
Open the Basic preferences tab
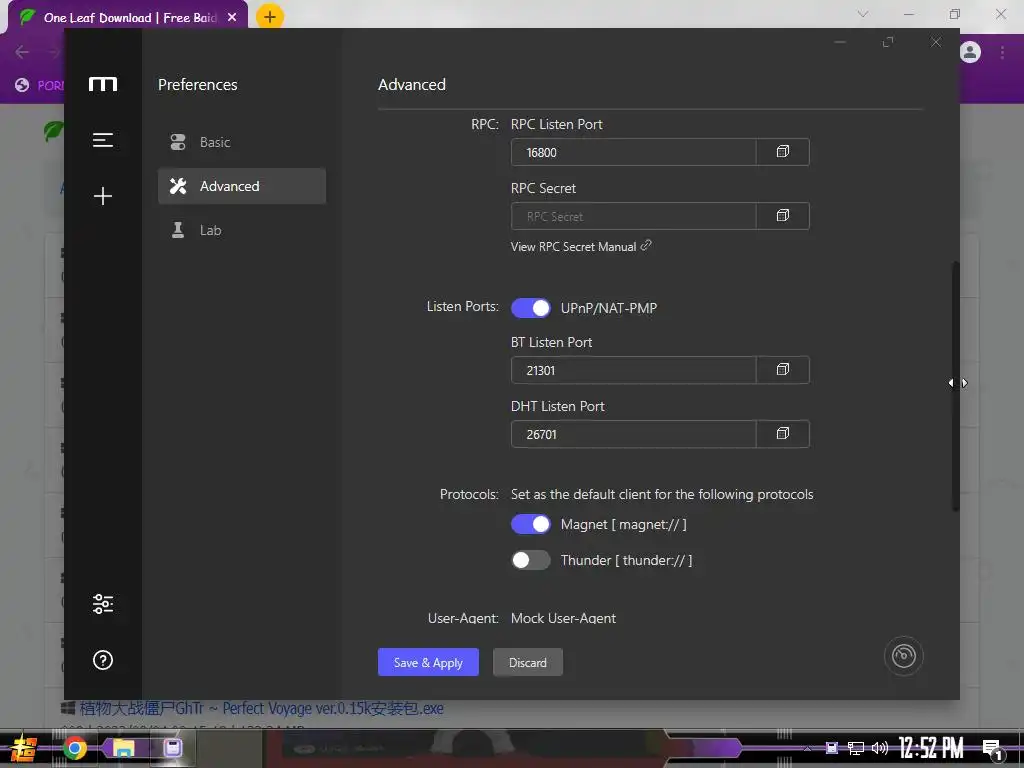[242, 142]
